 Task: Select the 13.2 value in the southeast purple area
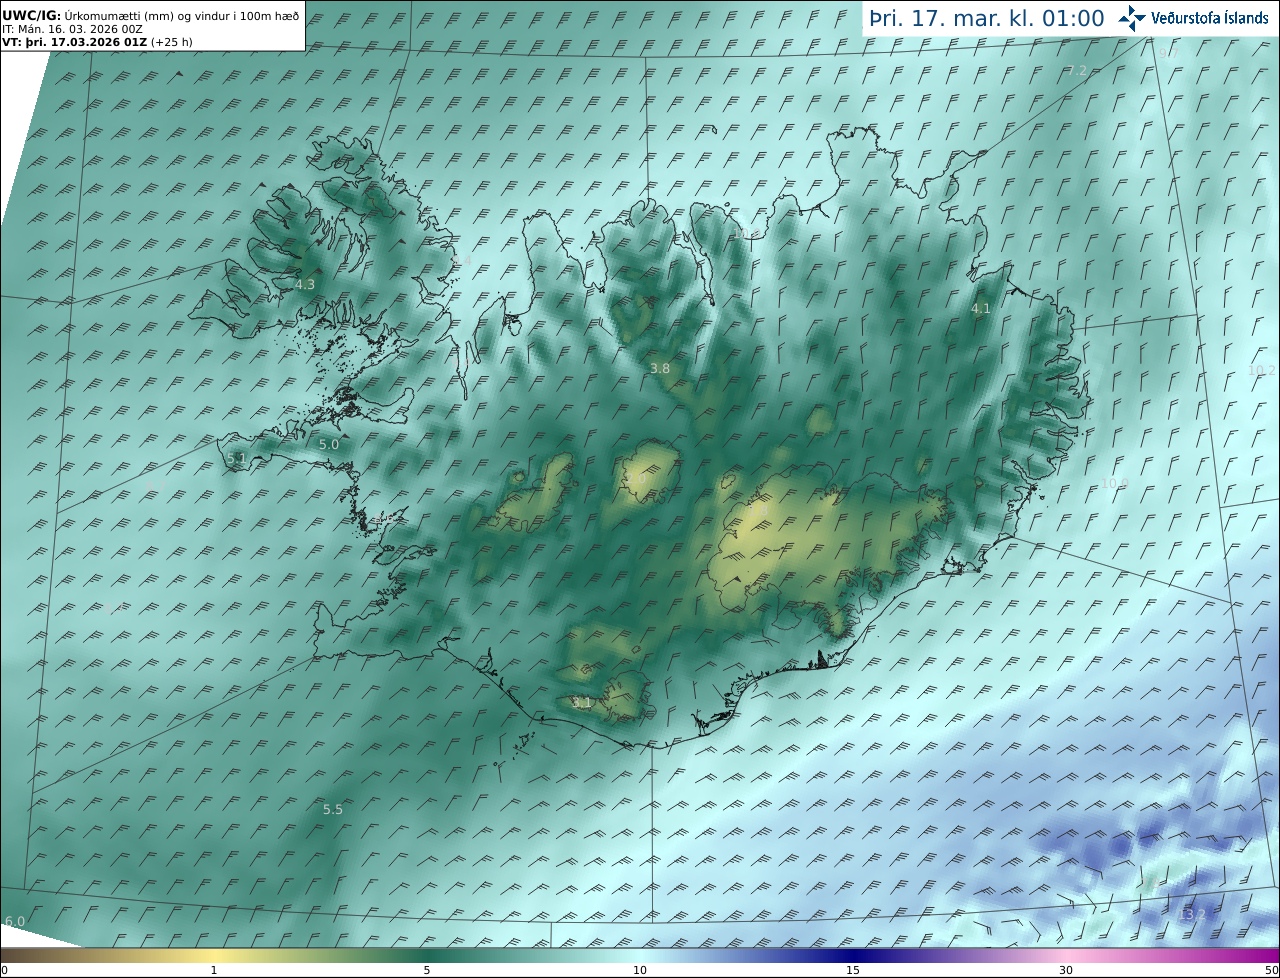(x=1192, y=914)
